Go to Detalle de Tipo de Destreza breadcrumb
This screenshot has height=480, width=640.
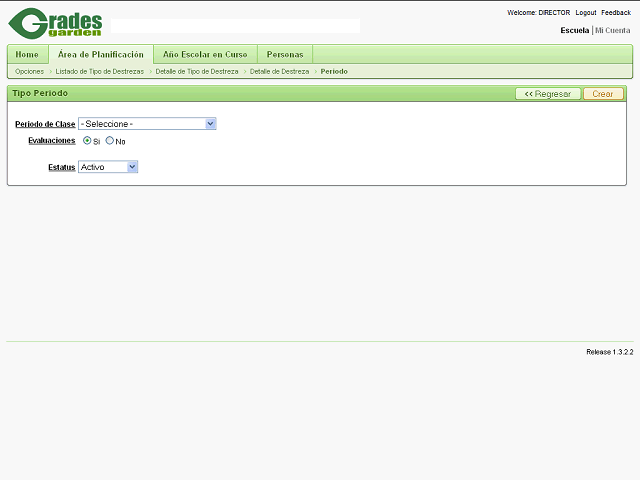pyautogui.click(x=197, y=71)
